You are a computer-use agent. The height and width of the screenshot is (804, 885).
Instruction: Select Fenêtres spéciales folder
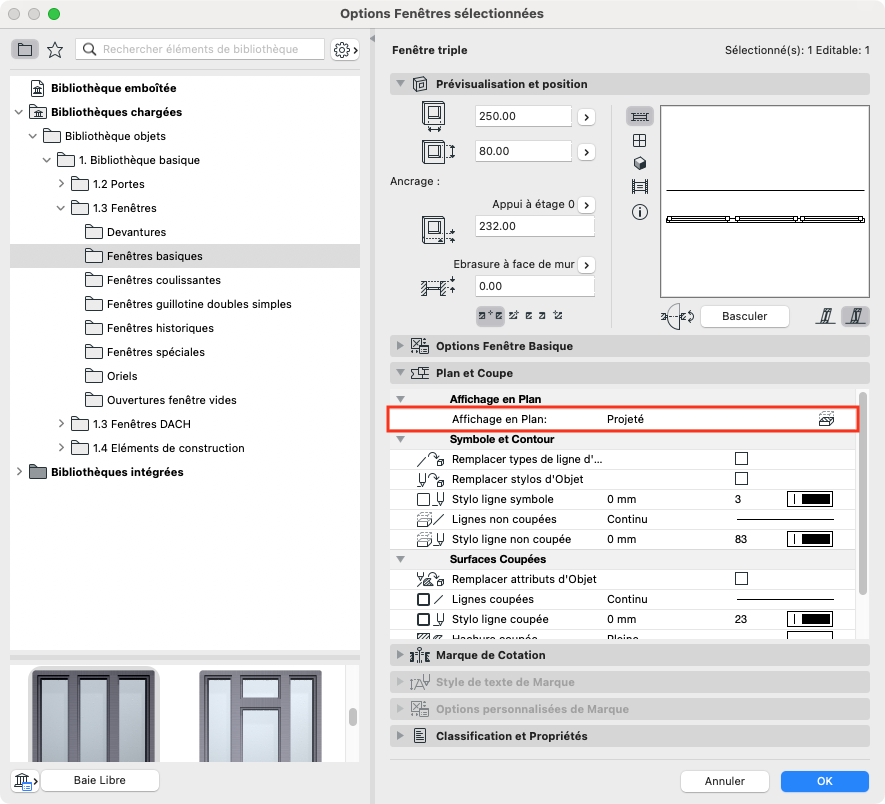click(185, 352)
